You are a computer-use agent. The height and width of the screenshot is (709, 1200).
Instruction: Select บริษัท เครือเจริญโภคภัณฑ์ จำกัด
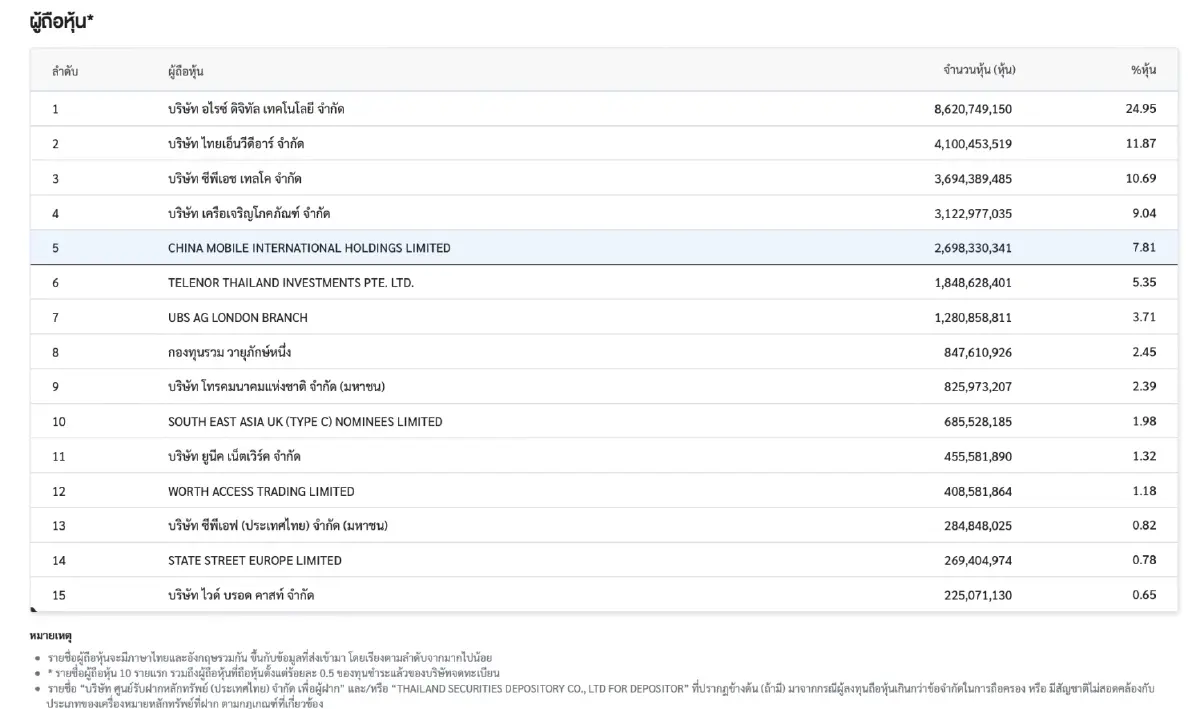[x=249, y=213]
